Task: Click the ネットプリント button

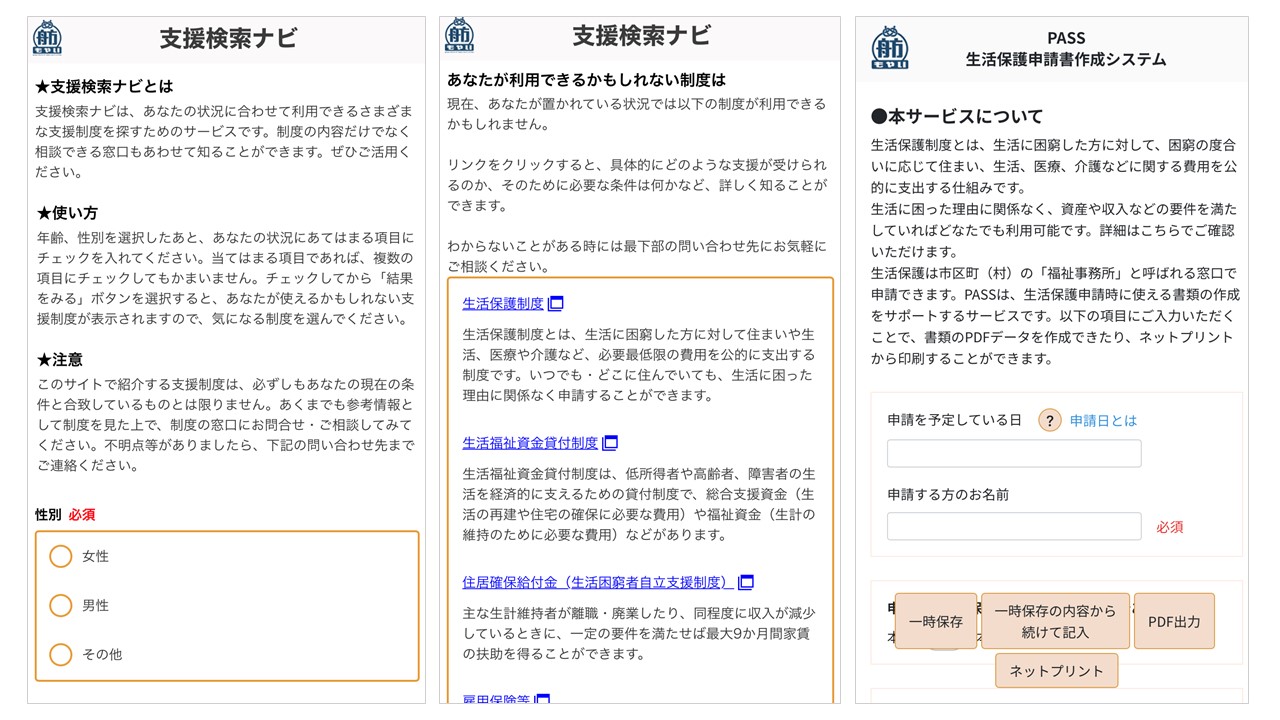Action: click(x=1056, y=670)
